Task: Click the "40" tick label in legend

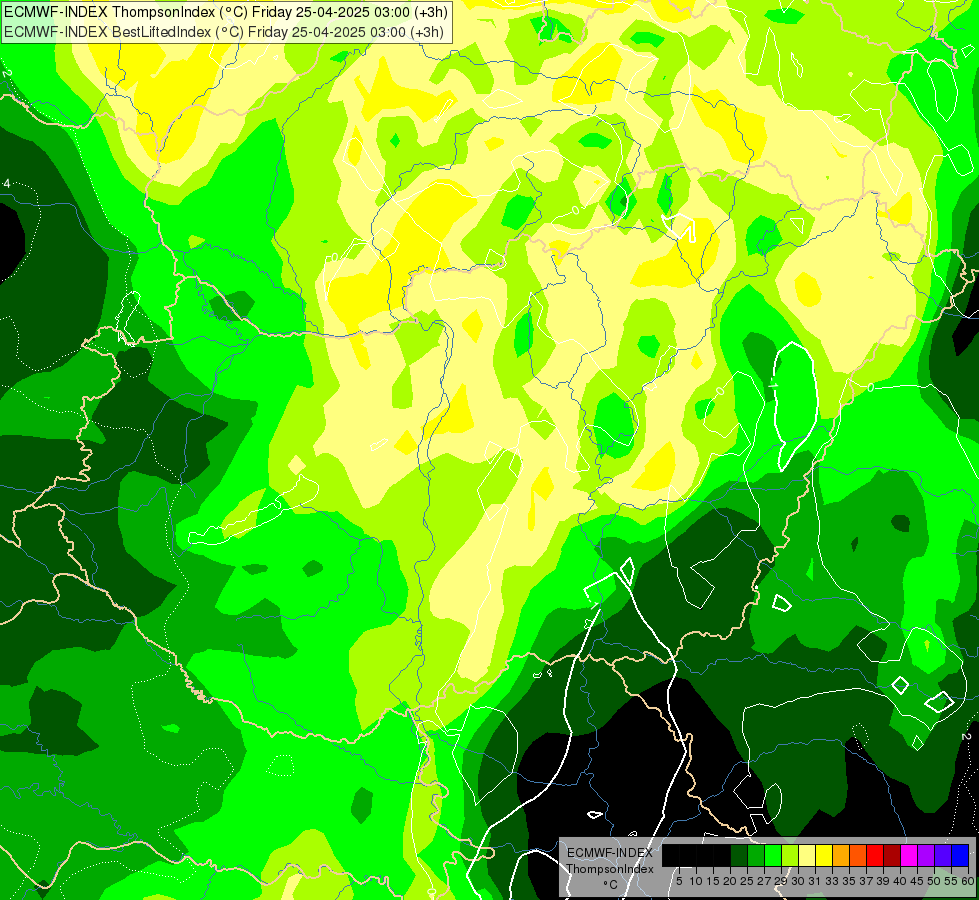Action: (x=900, y=881)
